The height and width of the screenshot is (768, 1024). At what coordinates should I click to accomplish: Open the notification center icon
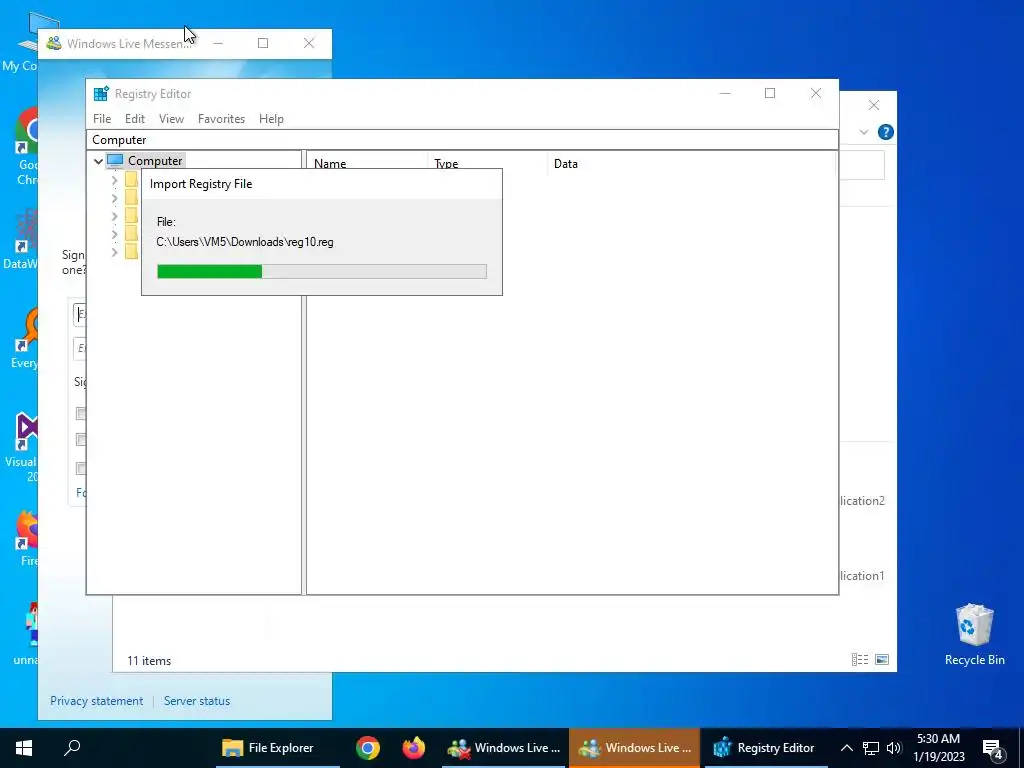click(993, 749)
